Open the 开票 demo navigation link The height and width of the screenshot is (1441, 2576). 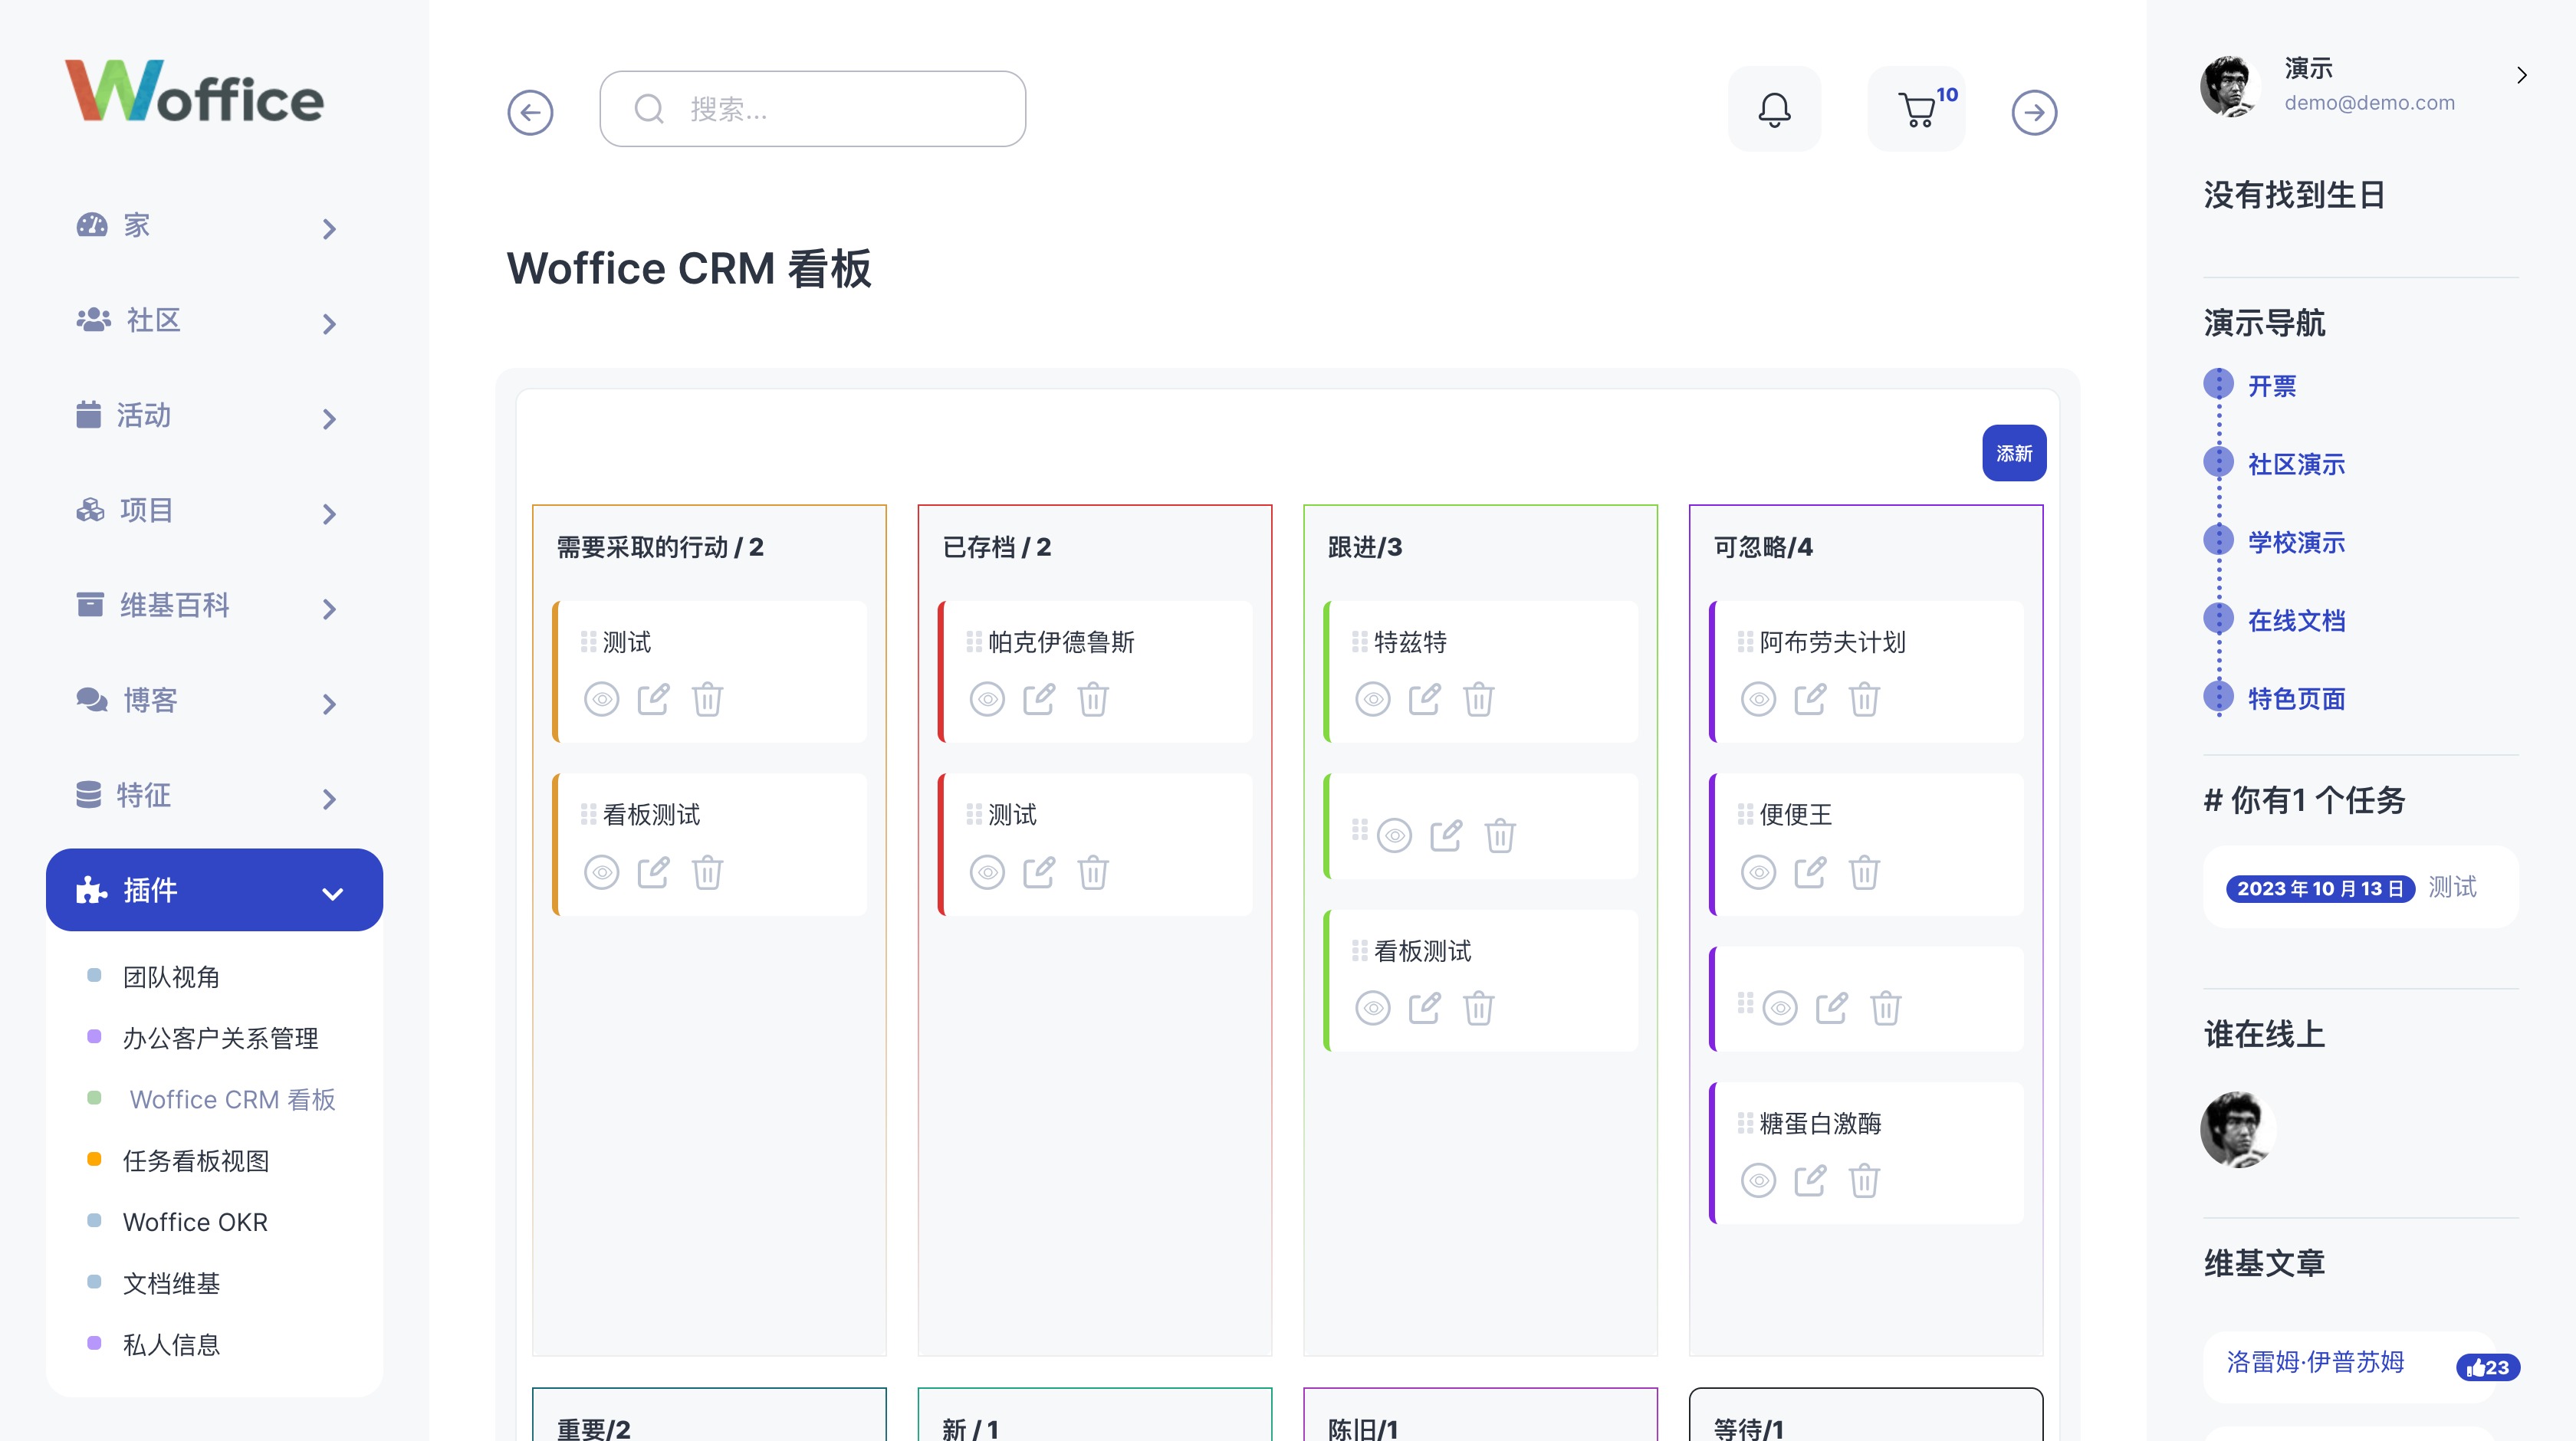coord(2271,386)
